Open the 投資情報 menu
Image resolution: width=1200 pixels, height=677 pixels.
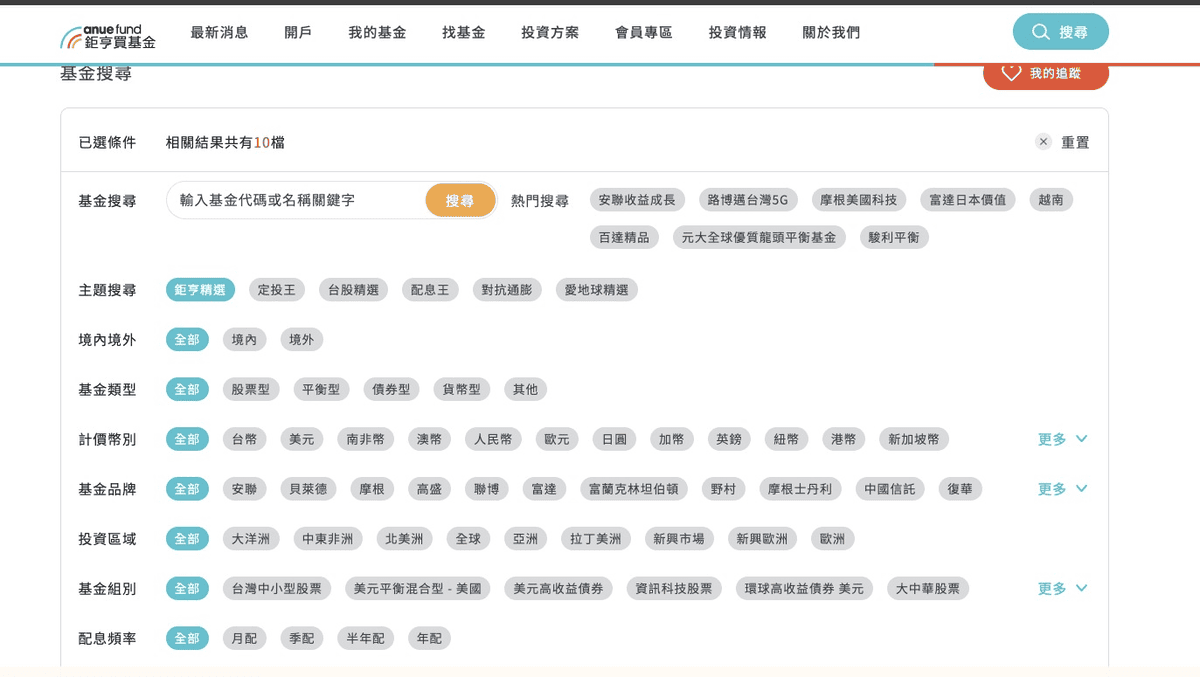pyautogui.click(x=738, y=32)
